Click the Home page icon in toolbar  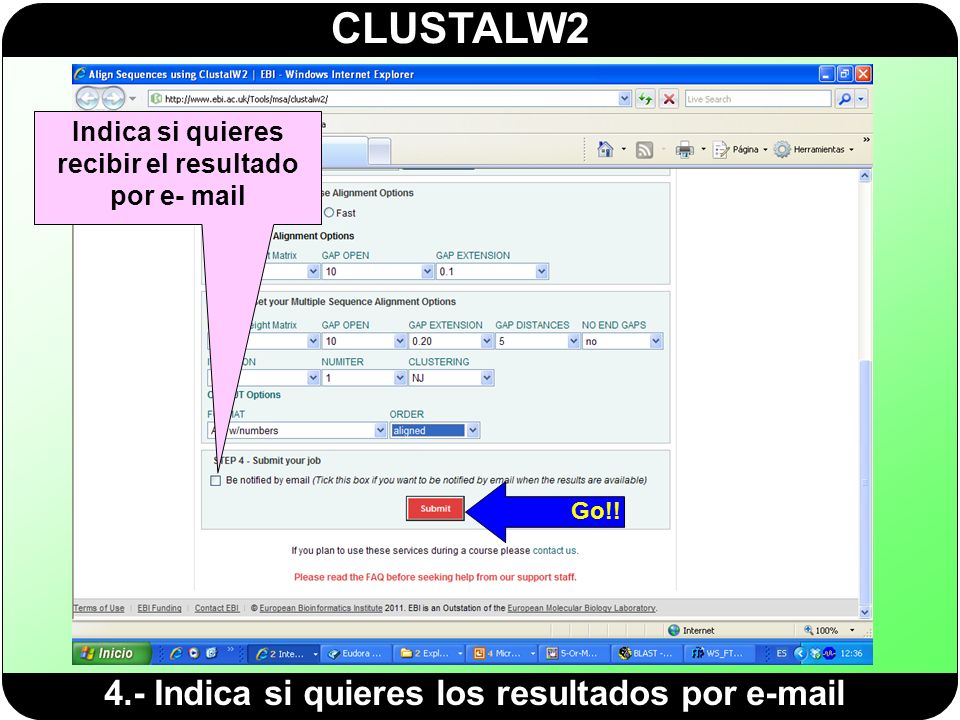pyautogui.click(x=606, y=149)
